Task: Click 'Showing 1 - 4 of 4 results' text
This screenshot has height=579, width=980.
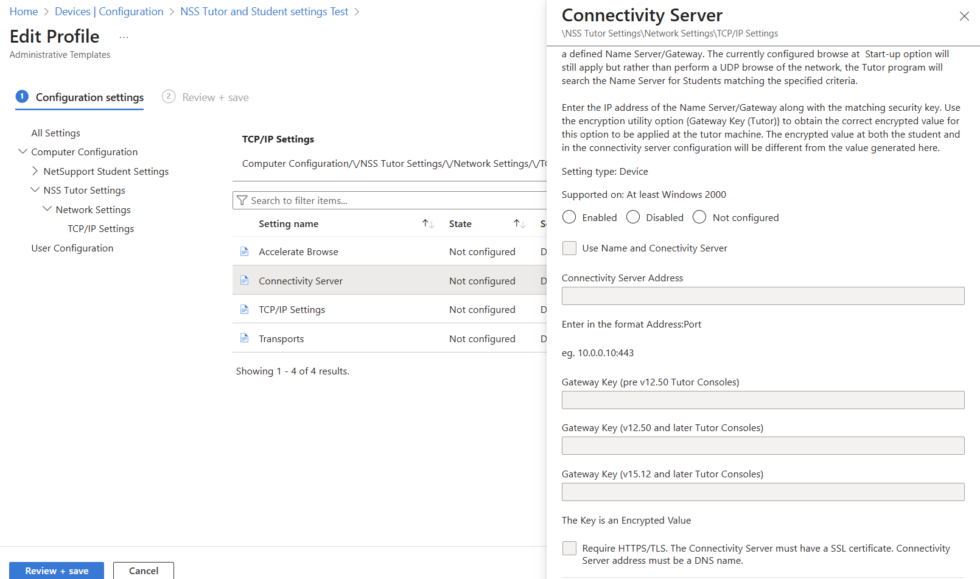Action: [x=292, y=371]
